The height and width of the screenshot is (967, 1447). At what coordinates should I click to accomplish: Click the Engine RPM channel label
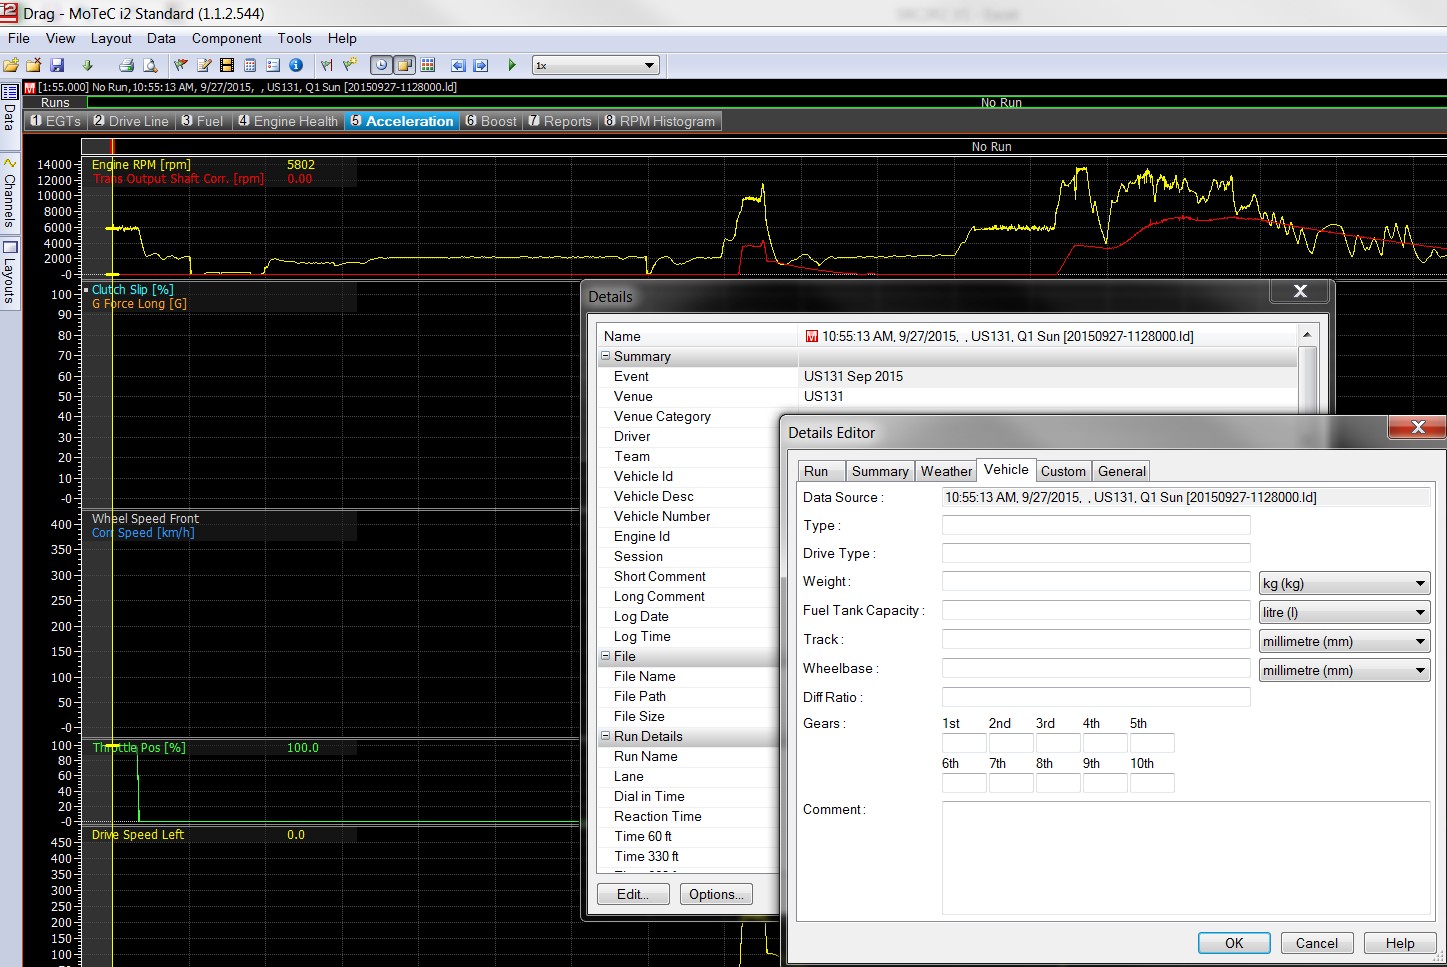click(x=141, y=165)
